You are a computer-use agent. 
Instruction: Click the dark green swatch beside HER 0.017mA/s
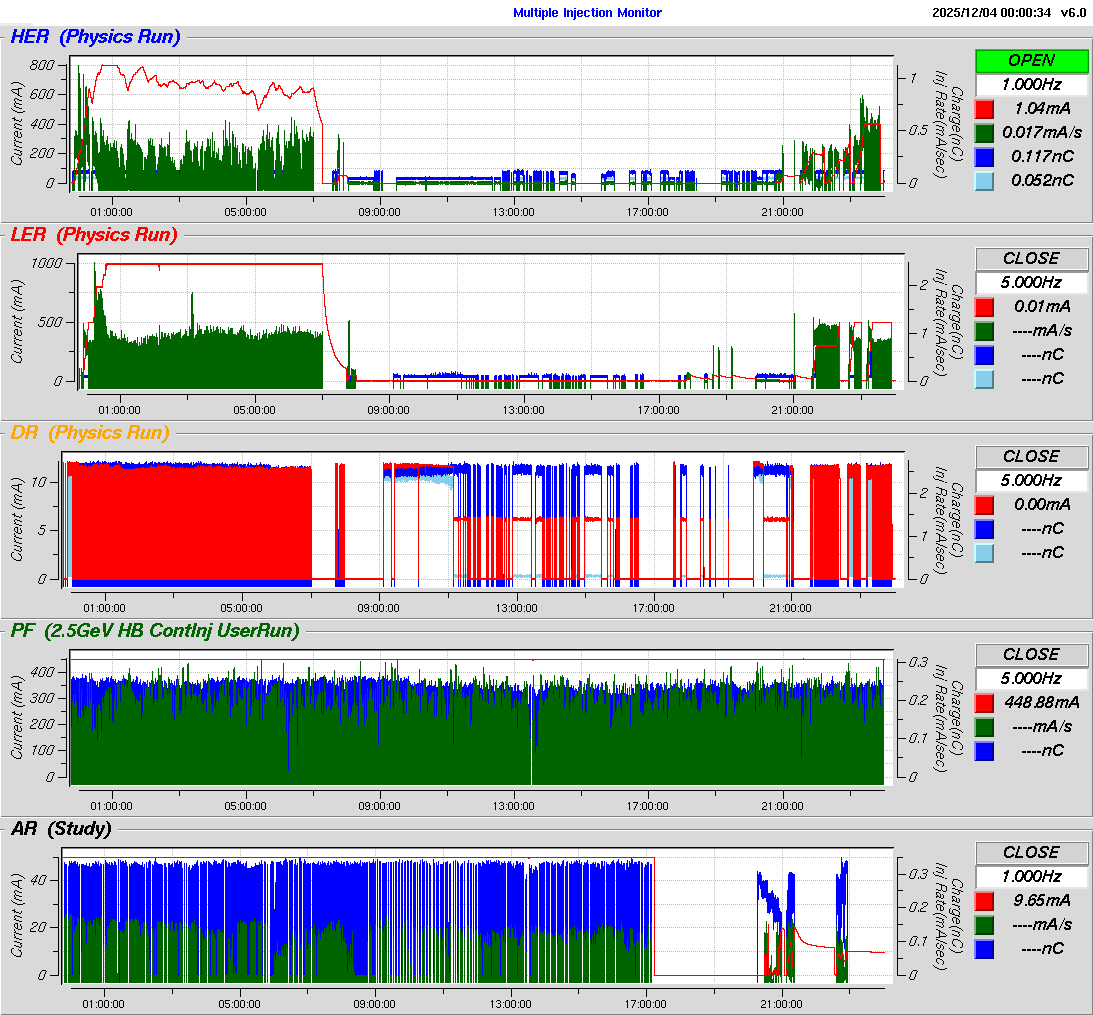pyautogui.click(x=985, y=133)
